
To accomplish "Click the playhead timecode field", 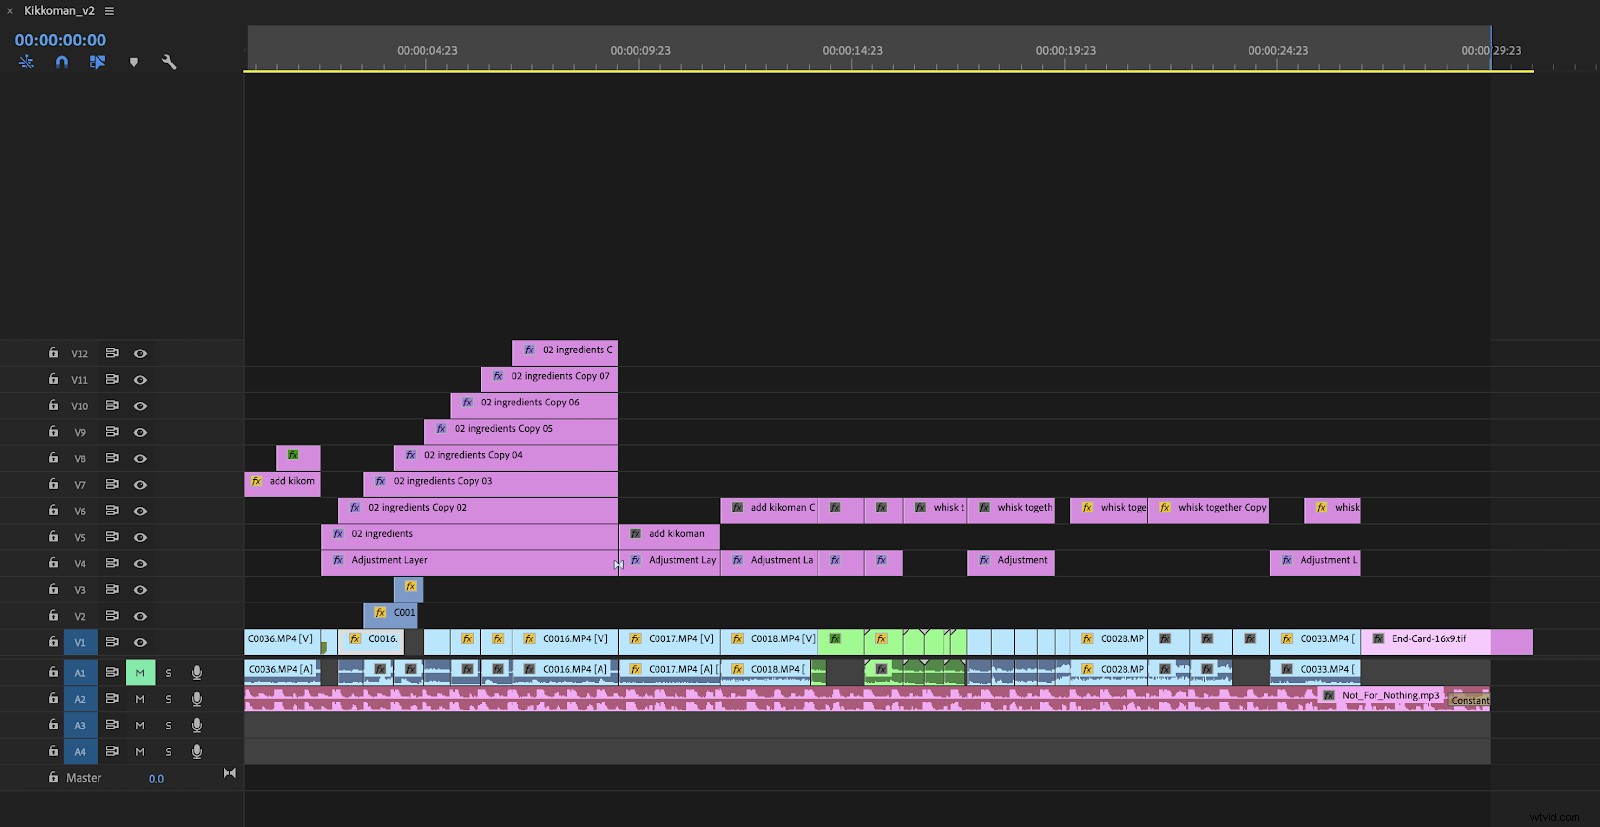I will (x=60, y=40).
